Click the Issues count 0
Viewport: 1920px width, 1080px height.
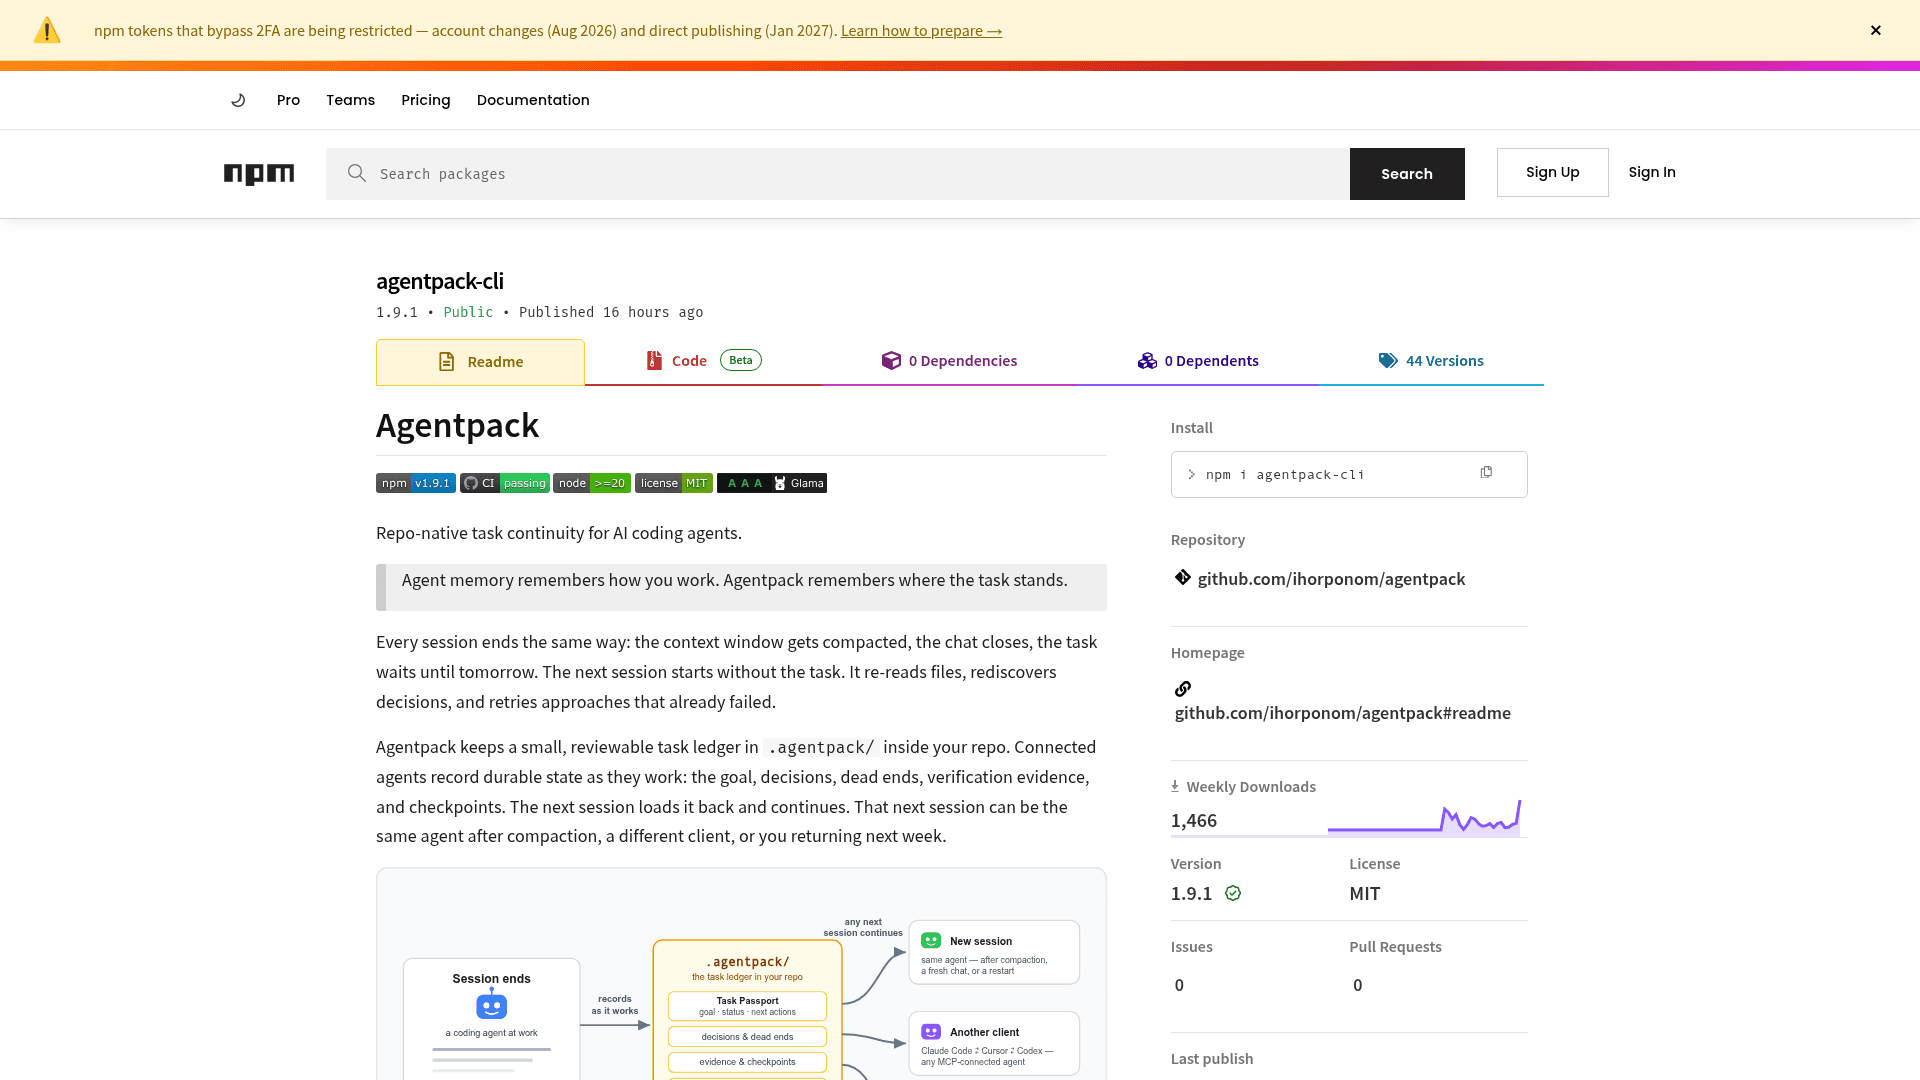(x=1179, y=985)
